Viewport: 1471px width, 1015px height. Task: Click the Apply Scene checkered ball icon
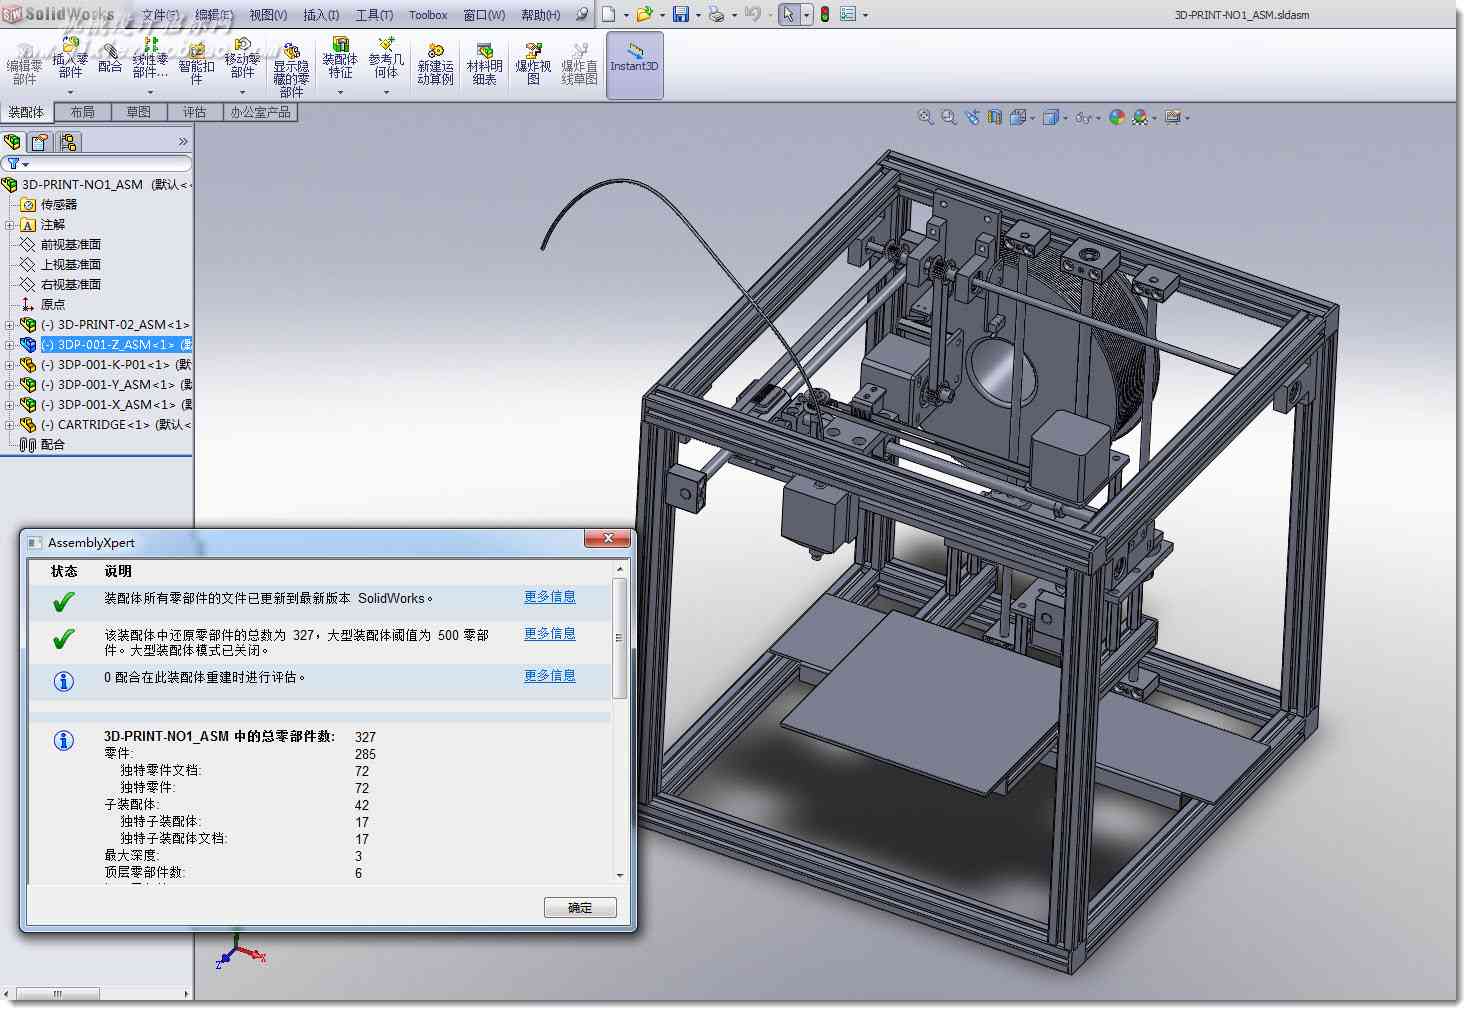[x=1140, y=117]
